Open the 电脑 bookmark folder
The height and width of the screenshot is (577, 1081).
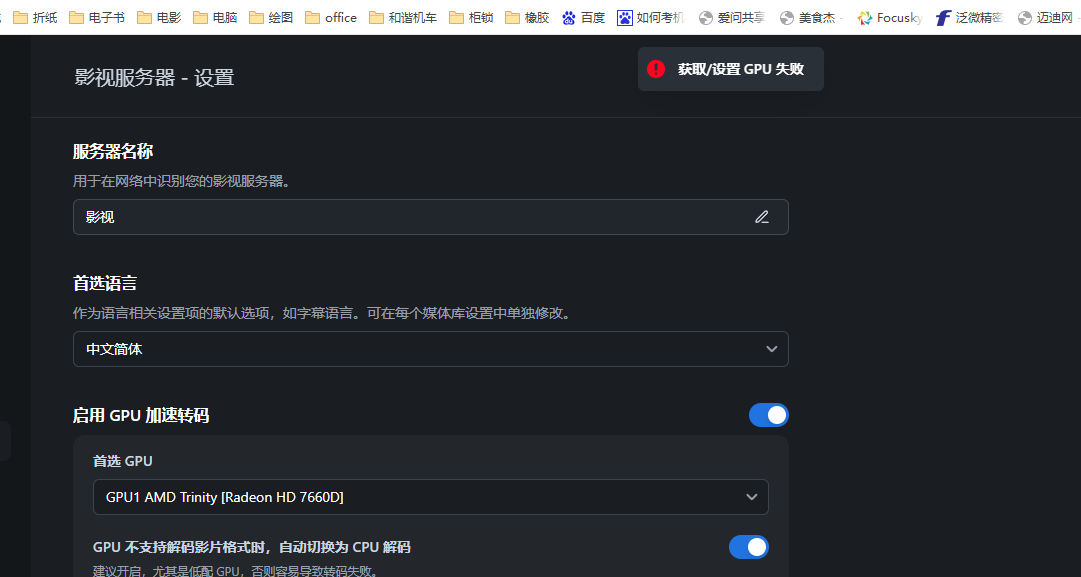point(215,17)
